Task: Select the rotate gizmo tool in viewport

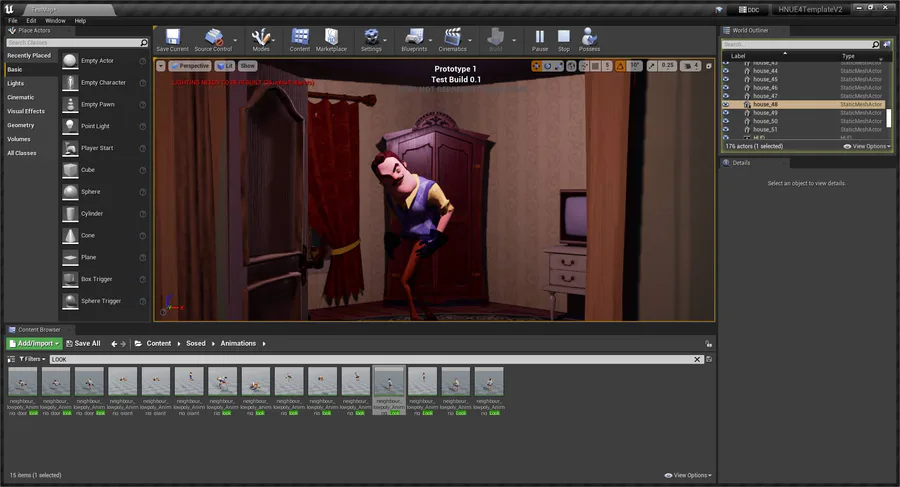Action: 548,66
